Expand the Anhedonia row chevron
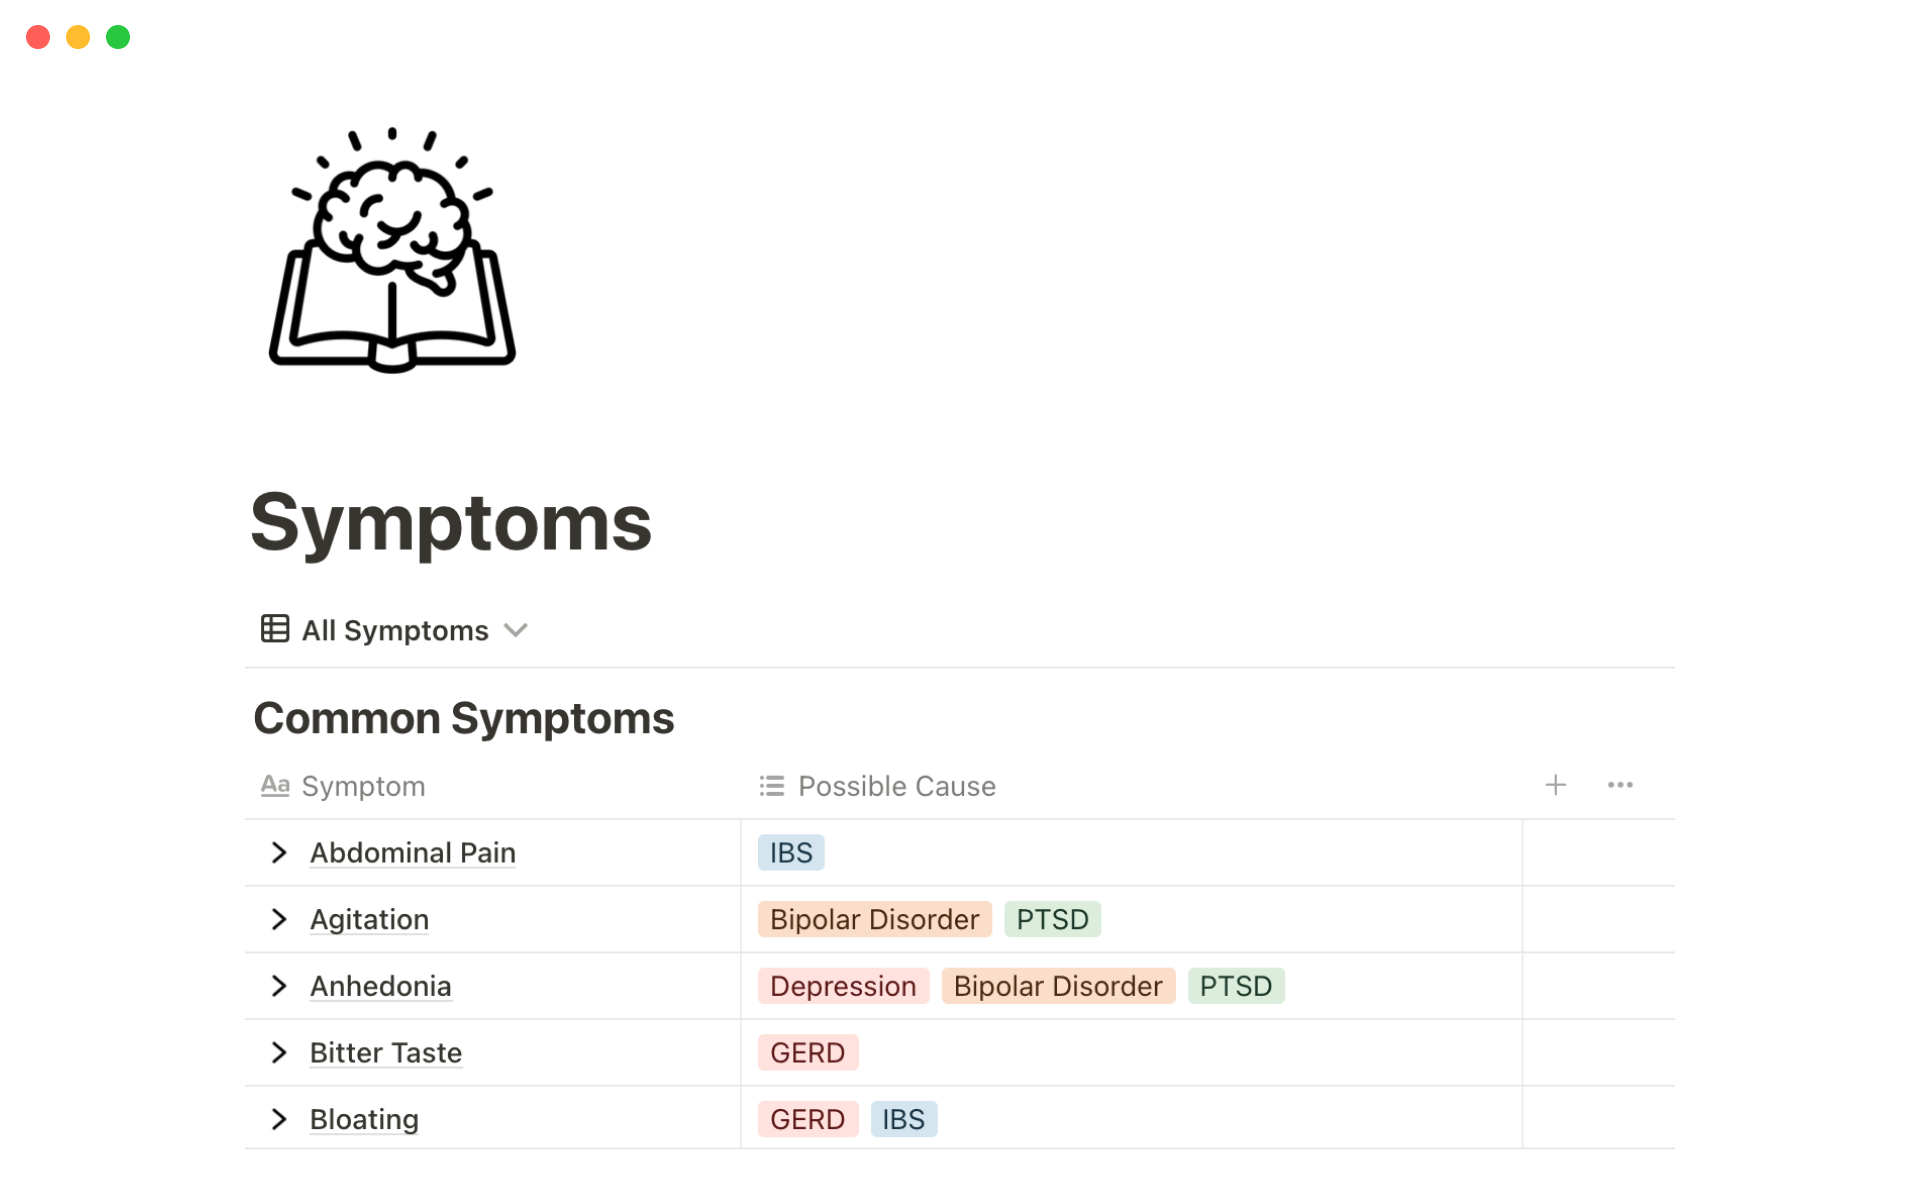 pos(279,986)
